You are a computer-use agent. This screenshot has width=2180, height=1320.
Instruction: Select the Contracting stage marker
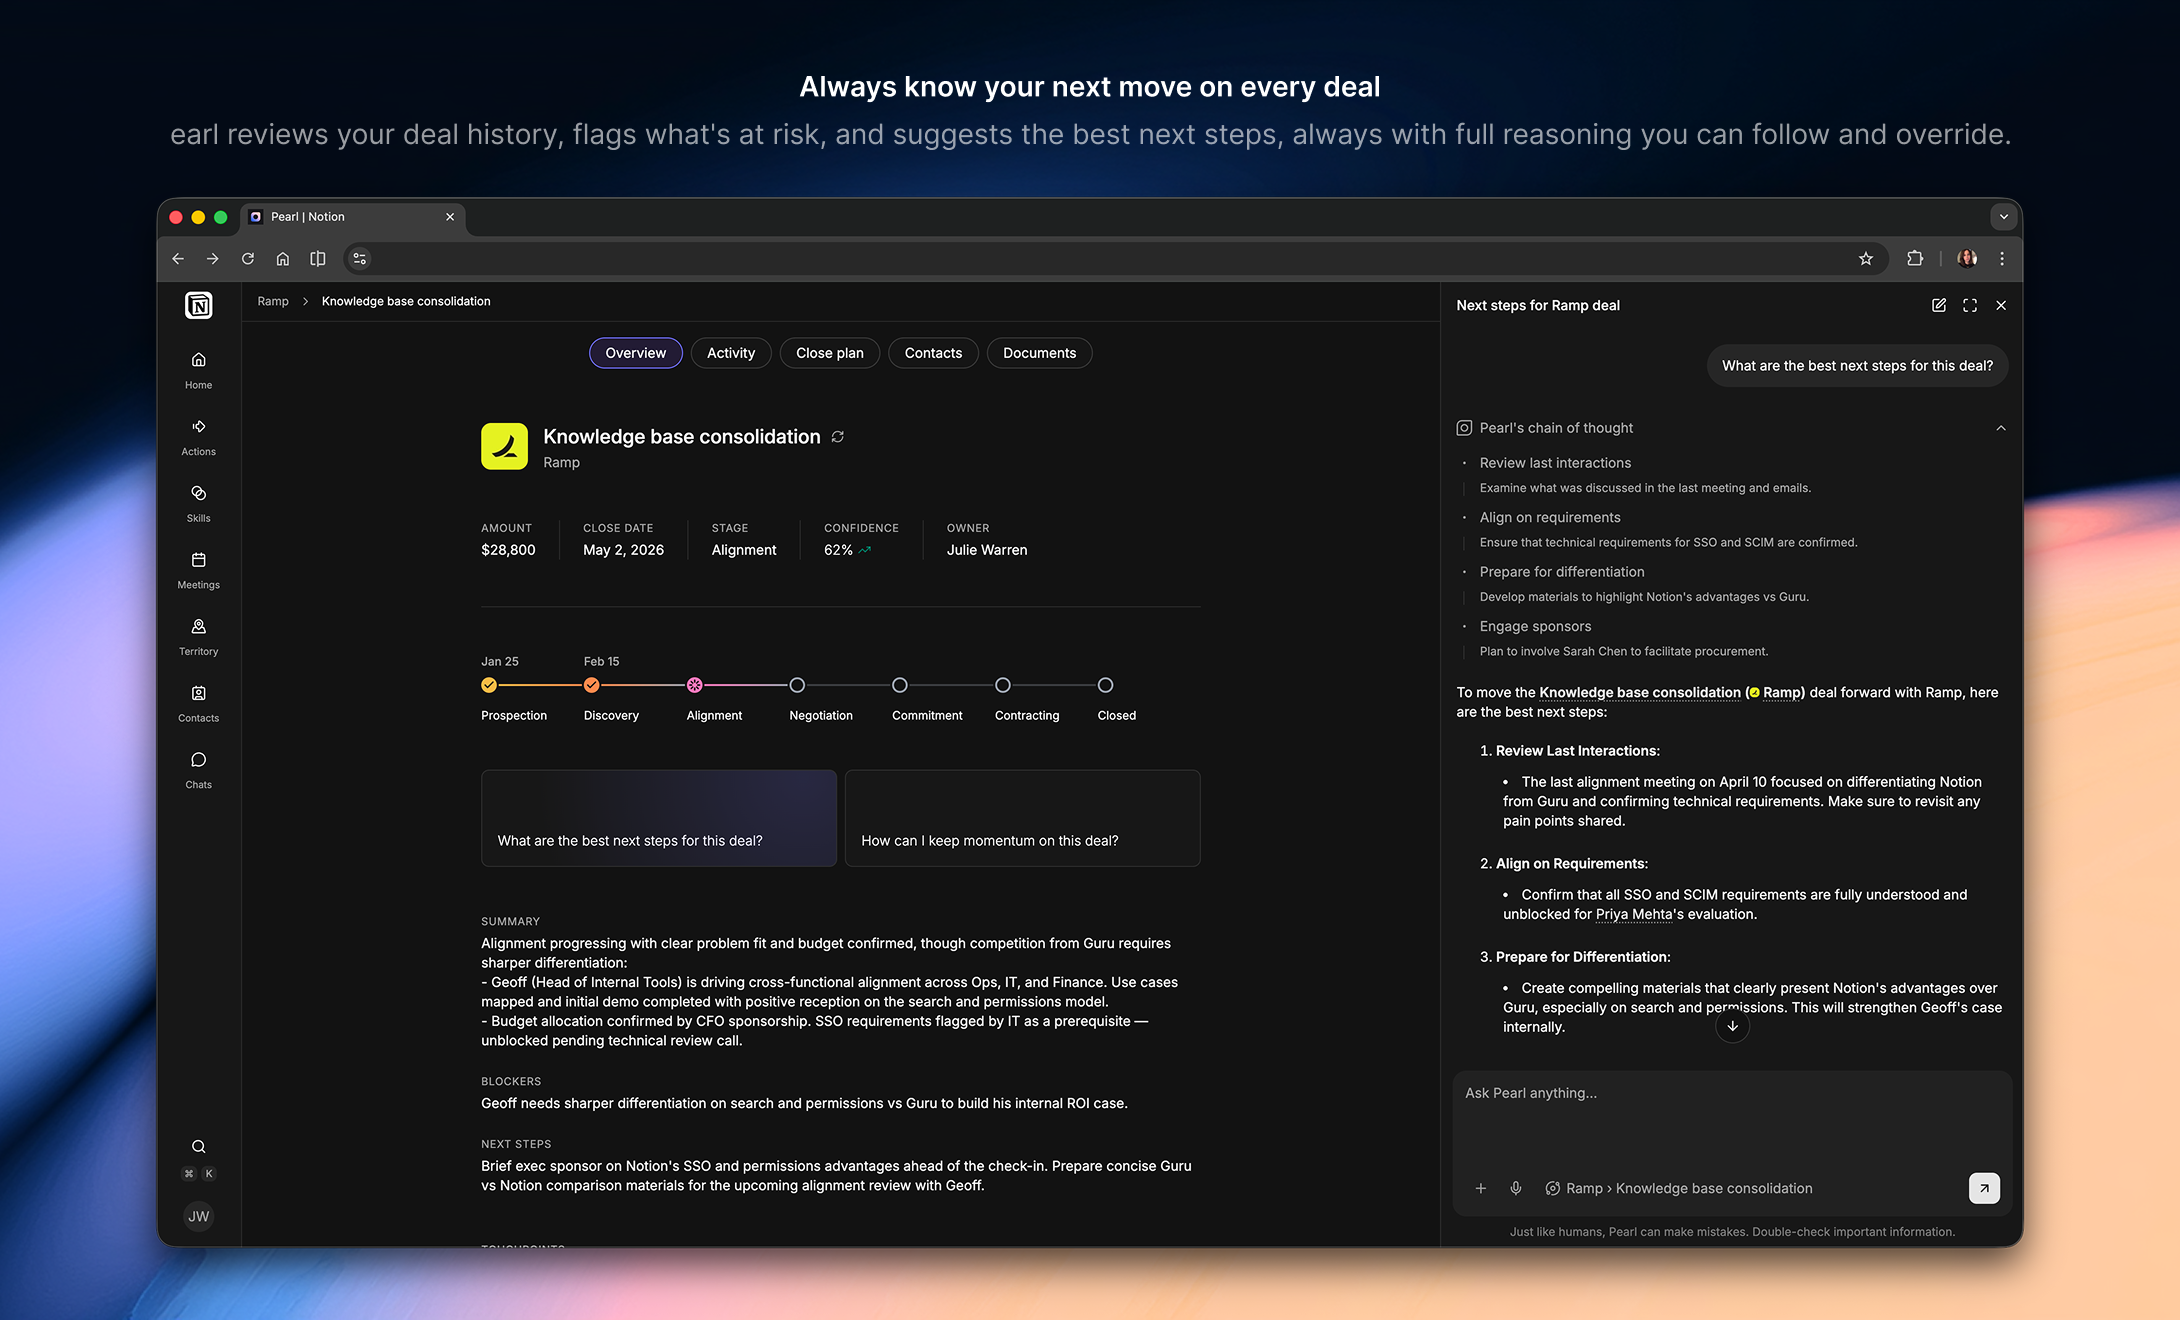point(1003,685)
